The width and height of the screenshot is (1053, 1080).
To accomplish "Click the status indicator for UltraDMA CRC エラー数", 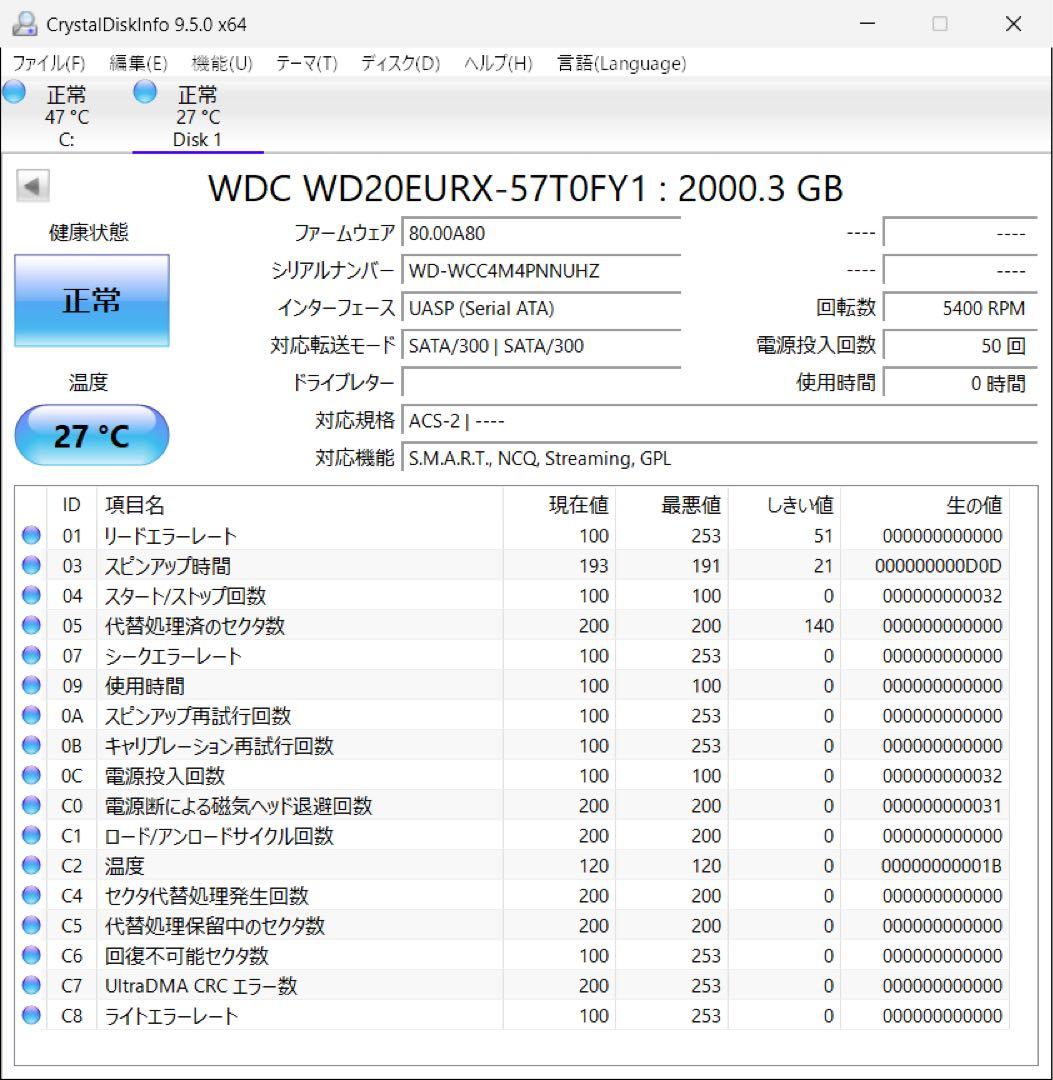I will click(30, 985).
